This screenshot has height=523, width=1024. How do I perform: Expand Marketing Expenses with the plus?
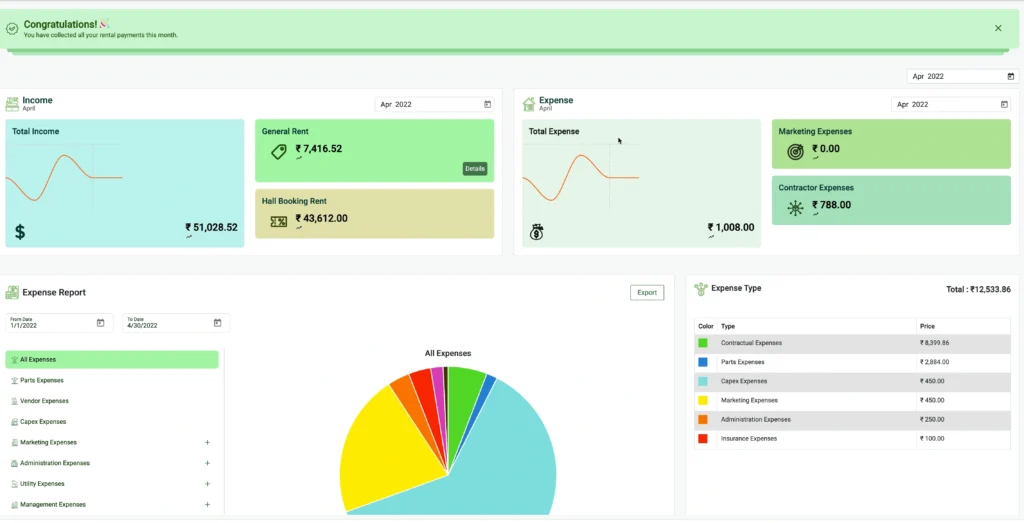pos(207,443)
